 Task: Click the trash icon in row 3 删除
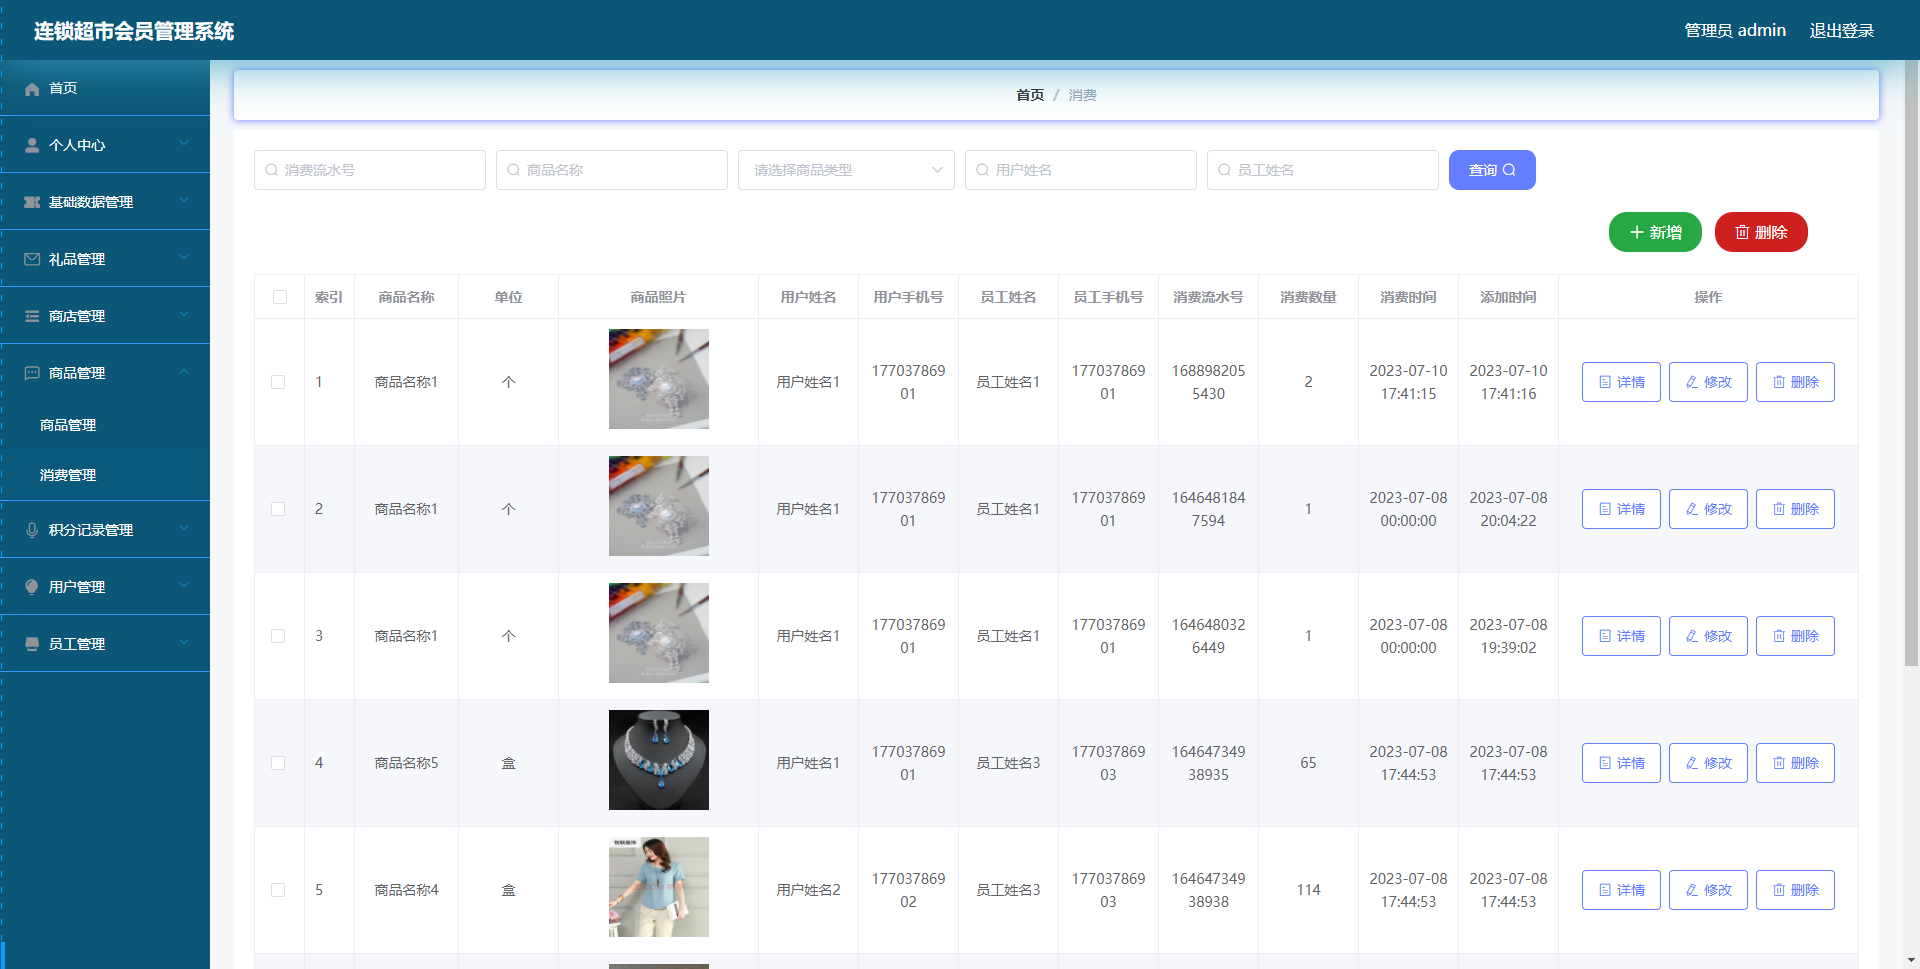(x=1779, y=637)
